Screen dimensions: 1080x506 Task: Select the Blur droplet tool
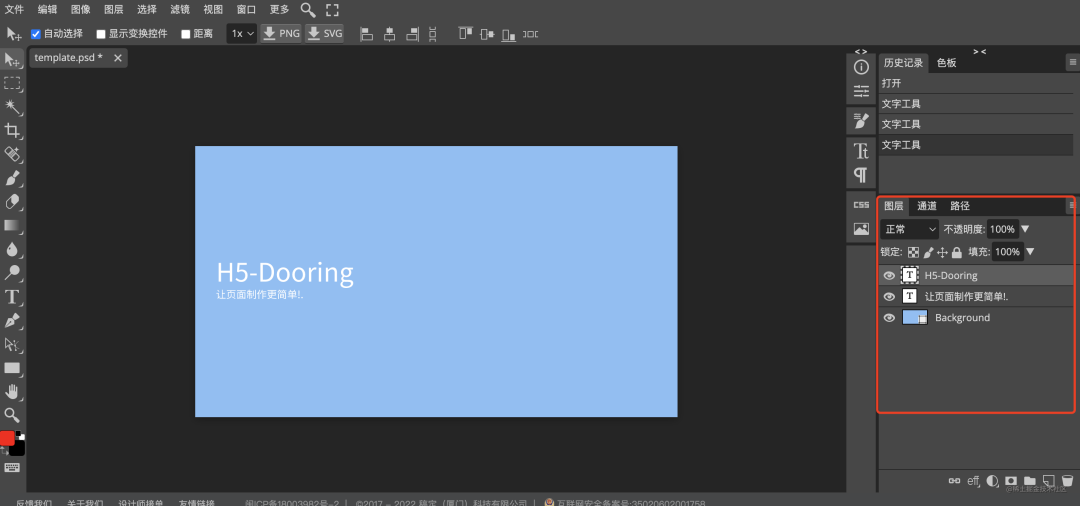pyautogui.click(x=12, y=249)
